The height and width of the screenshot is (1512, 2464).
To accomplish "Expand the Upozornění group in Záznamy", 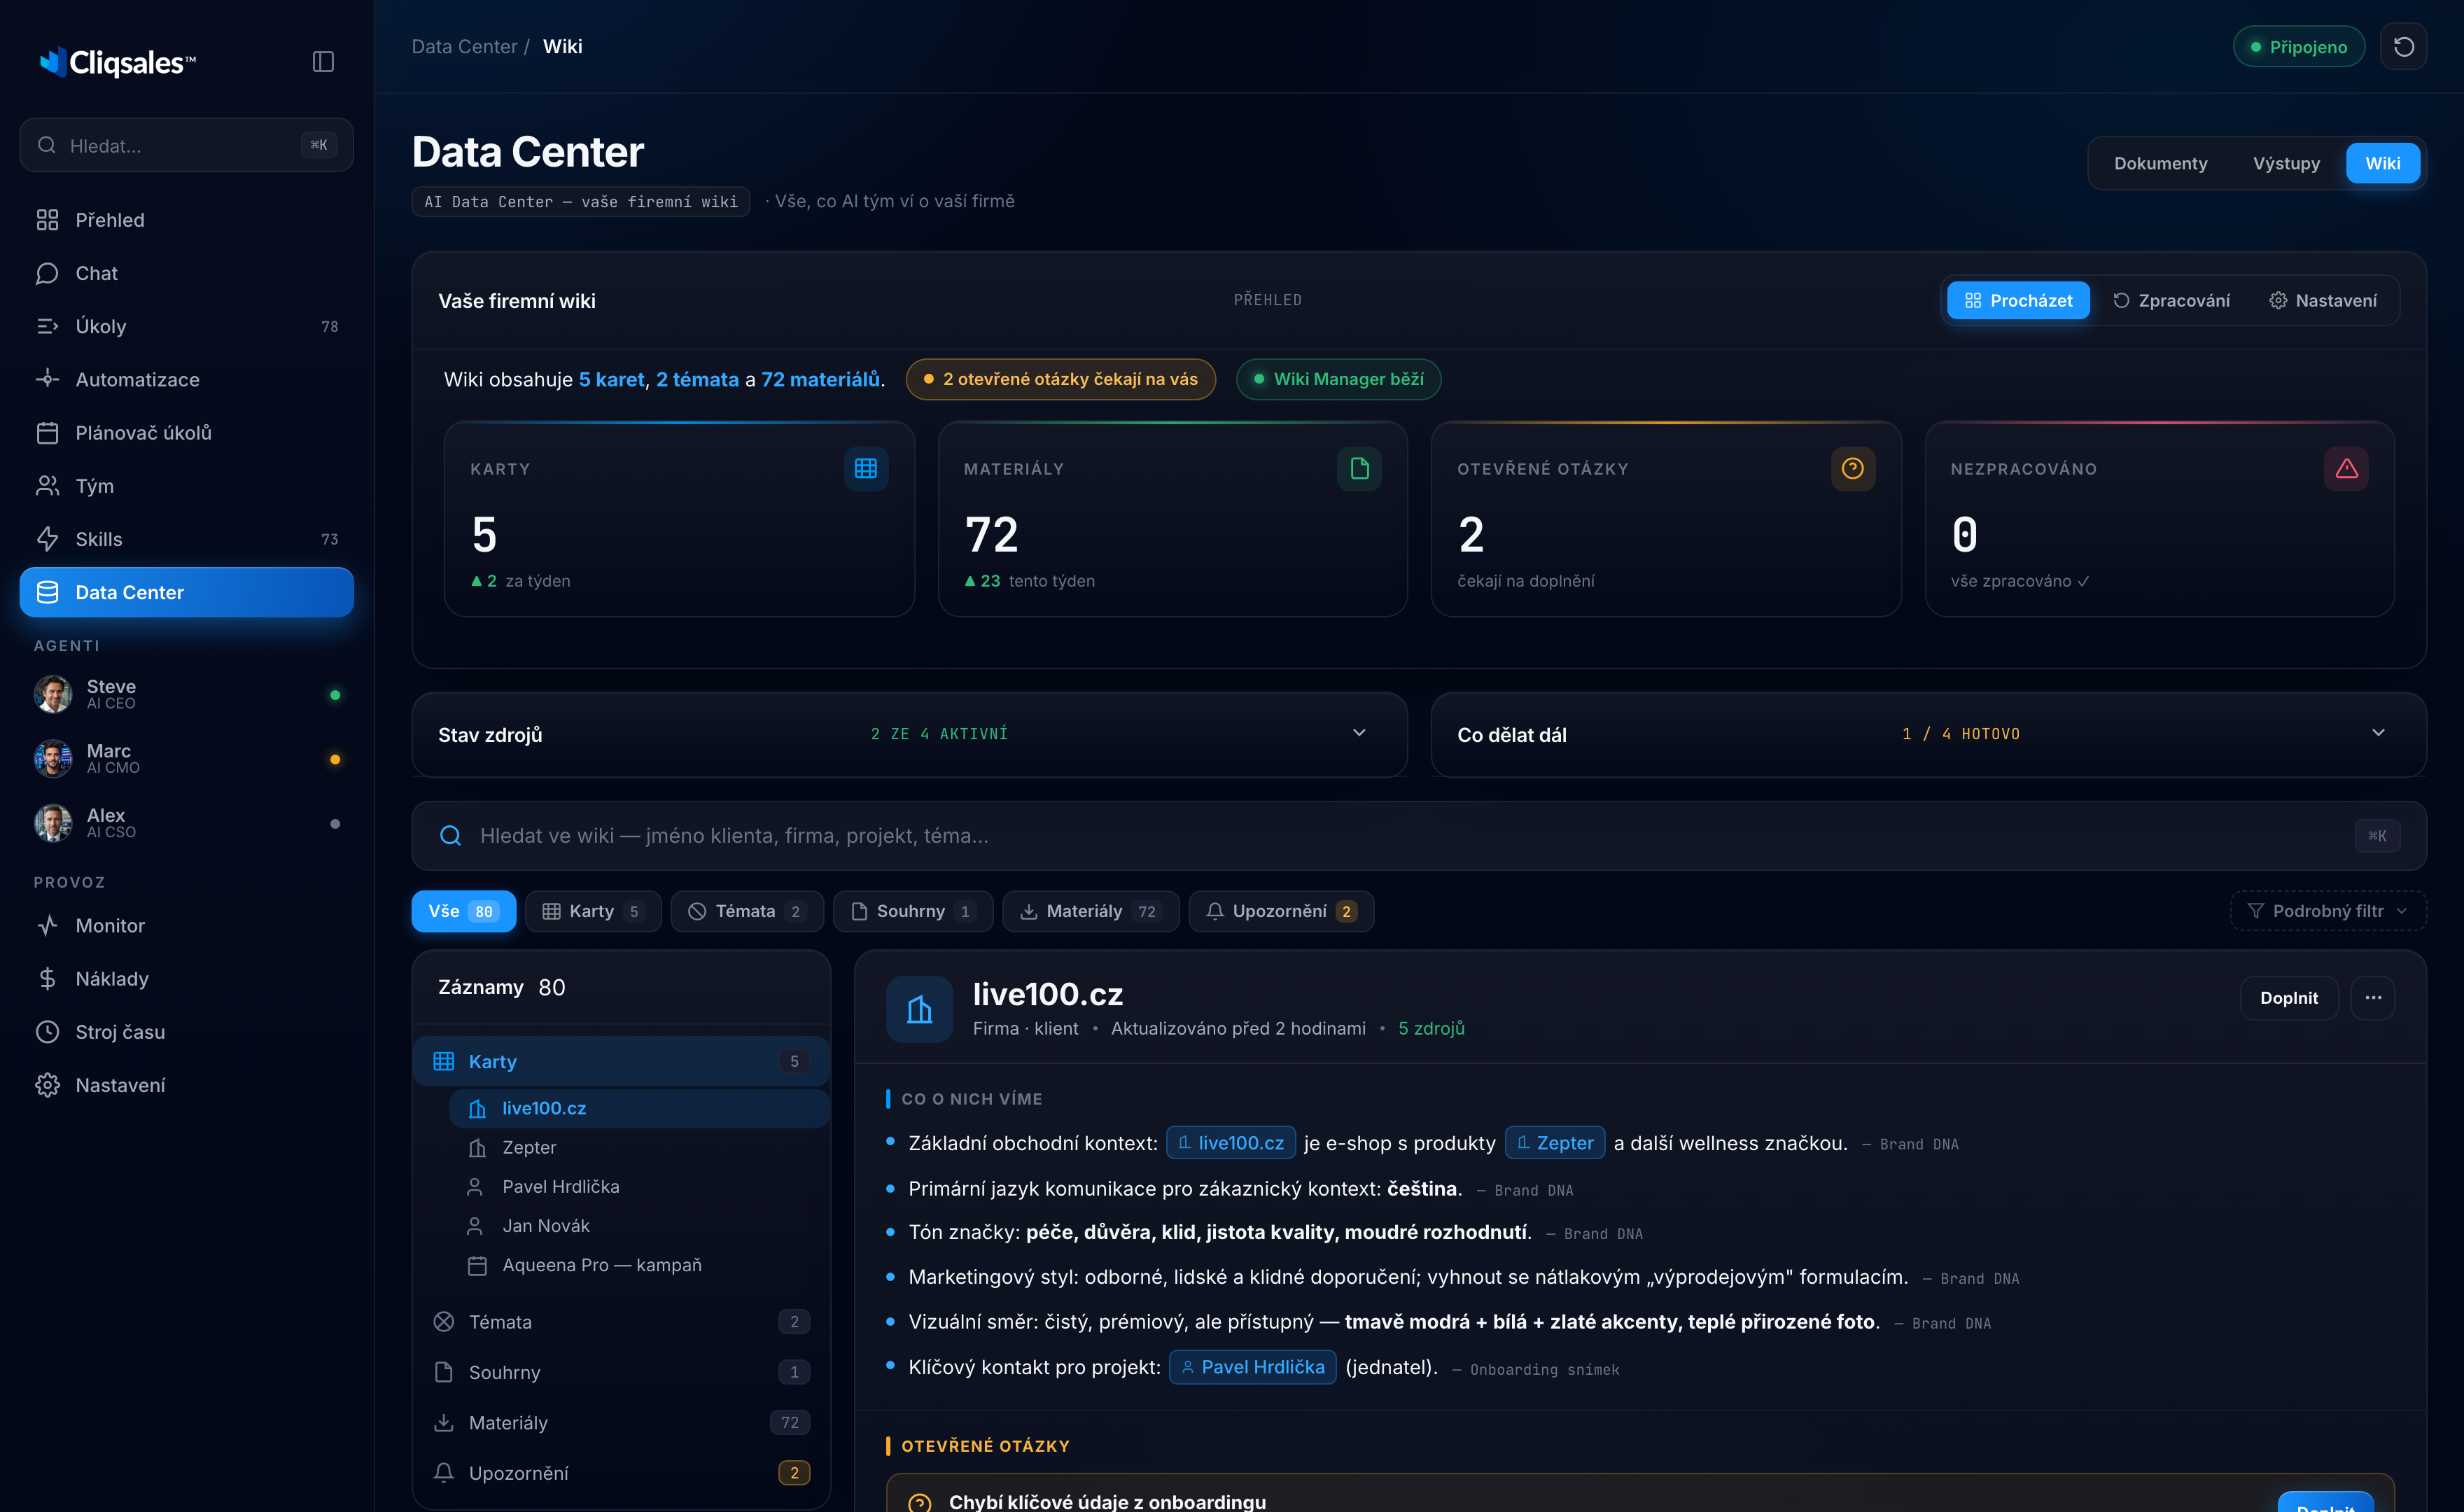I will (x=621, y=1473).
